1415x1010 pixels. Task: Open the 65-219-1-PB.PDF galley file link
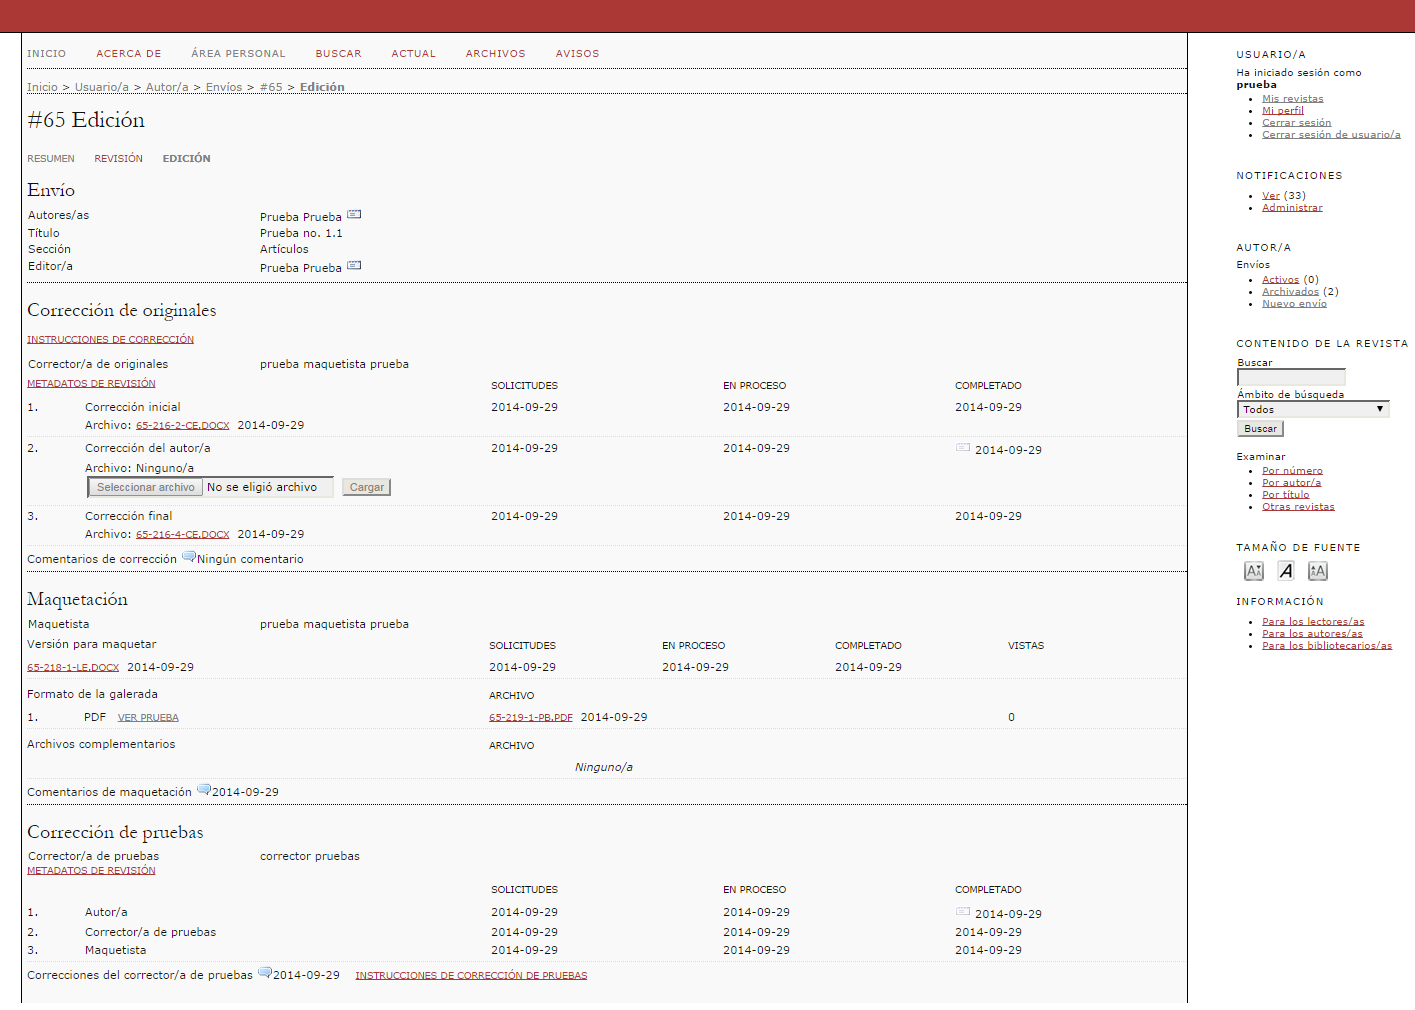(530, 718)
